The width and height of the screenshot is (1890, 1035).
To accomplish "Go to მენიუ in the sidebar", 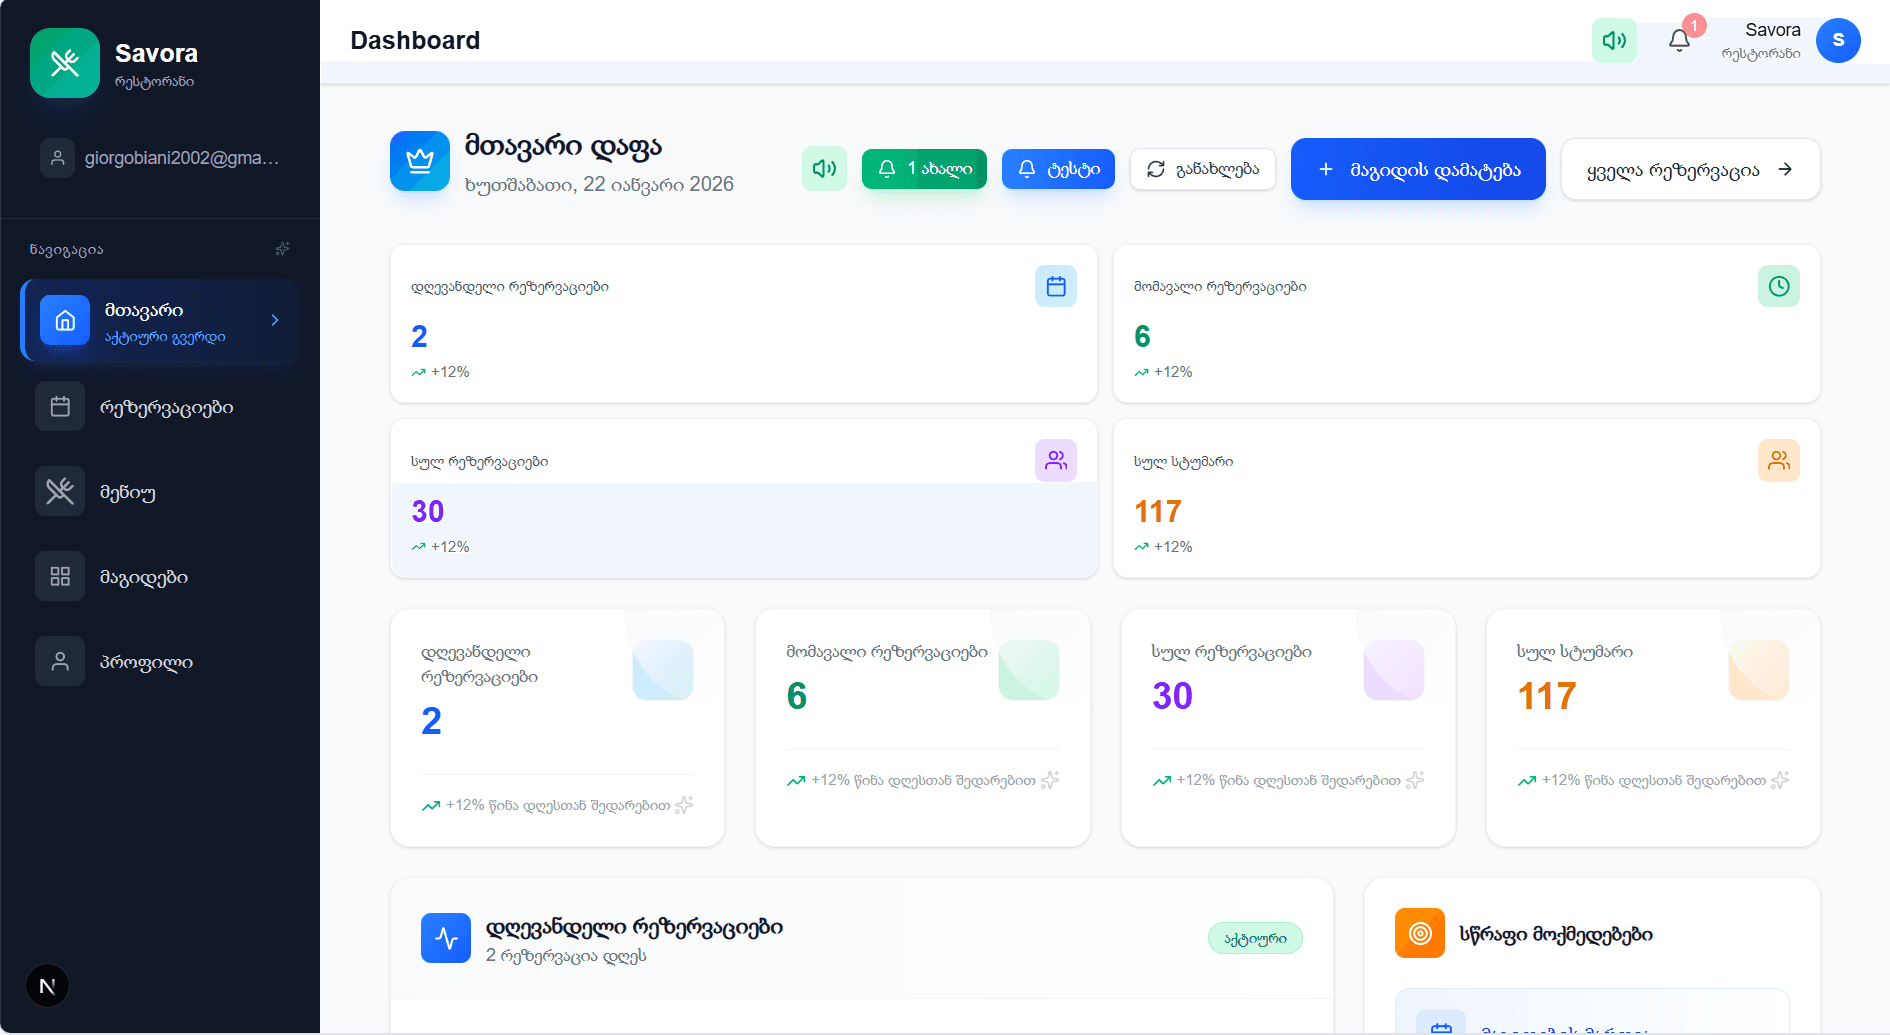I will [127, 492].
